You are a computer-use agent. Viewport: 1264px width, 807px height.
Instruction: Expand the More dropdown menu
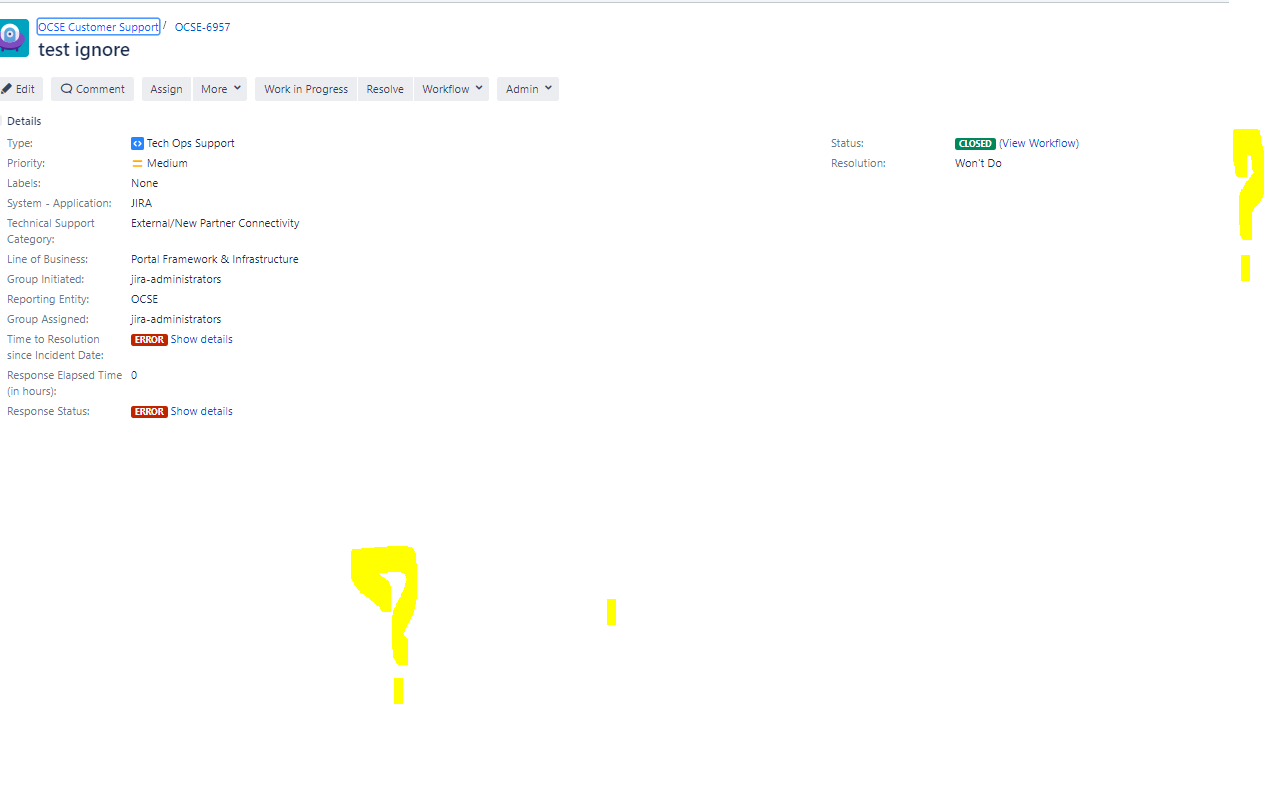click(x=220, y=89)
